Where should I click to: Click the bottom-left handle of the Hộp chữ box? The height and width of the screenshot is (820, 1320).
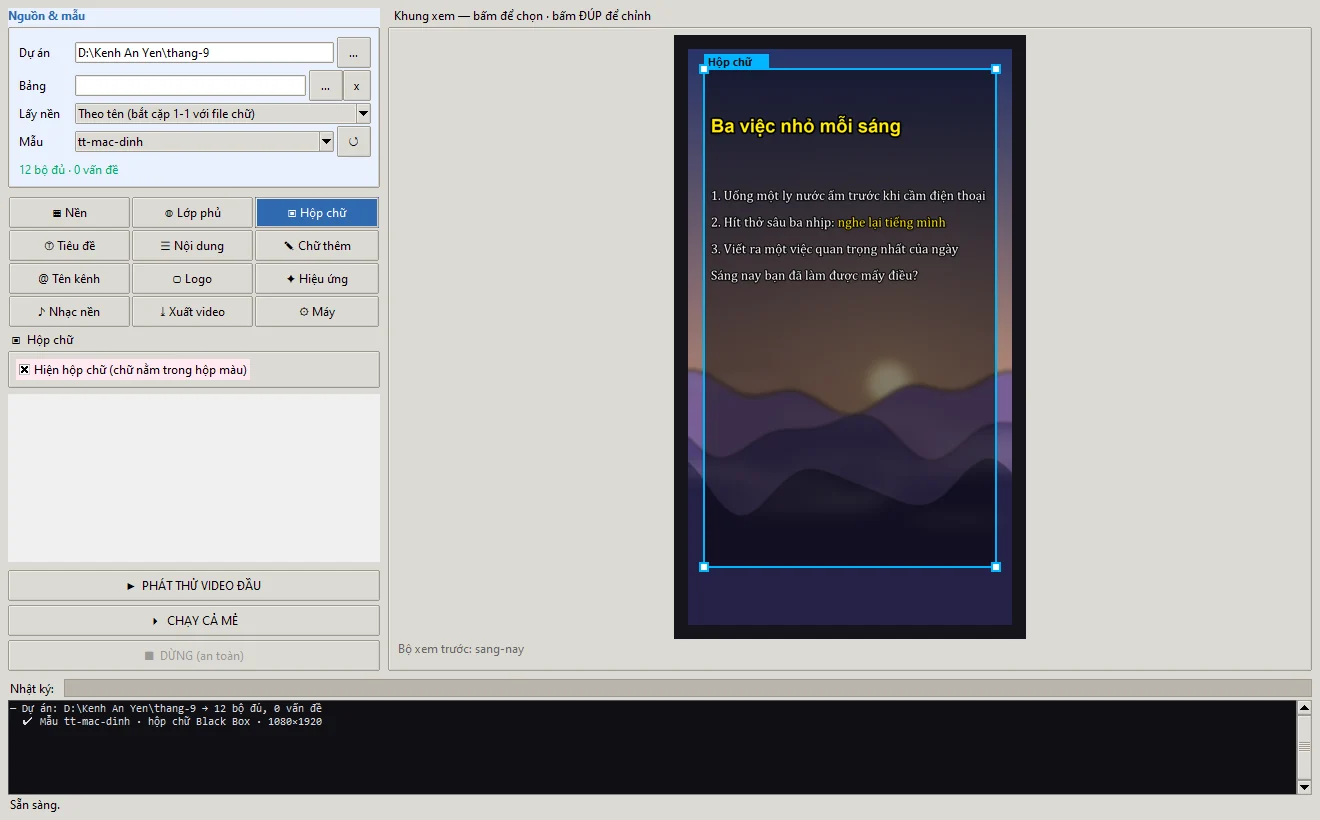point(704,567)
